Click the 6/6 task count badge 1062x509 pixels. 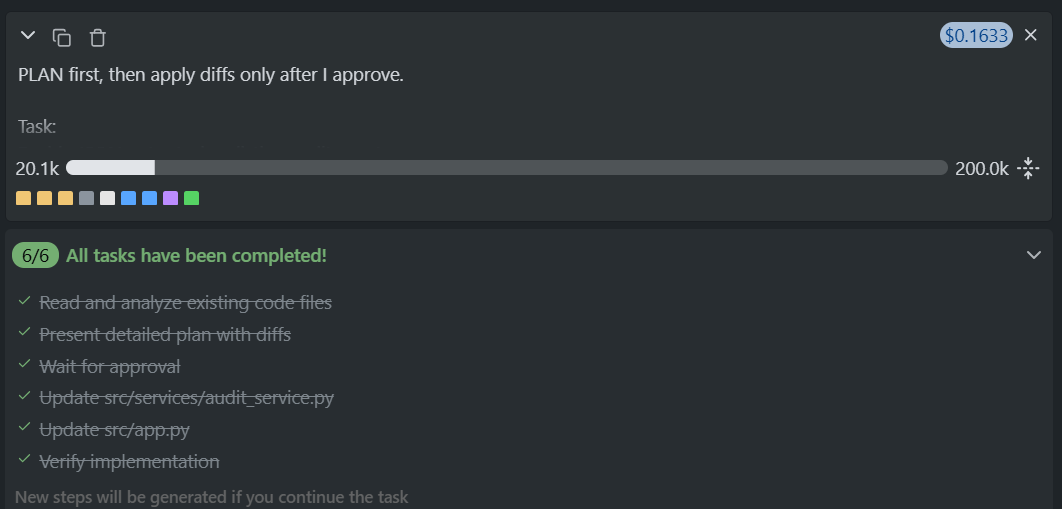click(x=35, y=255)
